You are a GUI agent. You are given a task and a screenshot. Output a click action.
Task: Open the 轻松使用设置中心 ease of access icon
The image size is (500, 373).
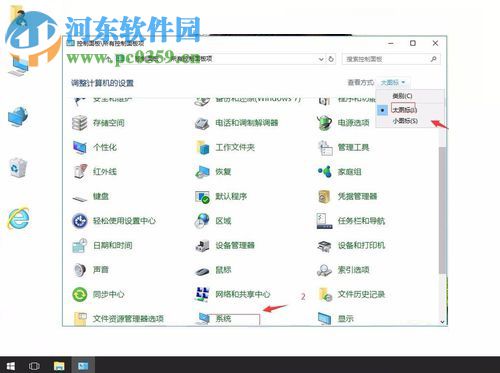point(80,221)
